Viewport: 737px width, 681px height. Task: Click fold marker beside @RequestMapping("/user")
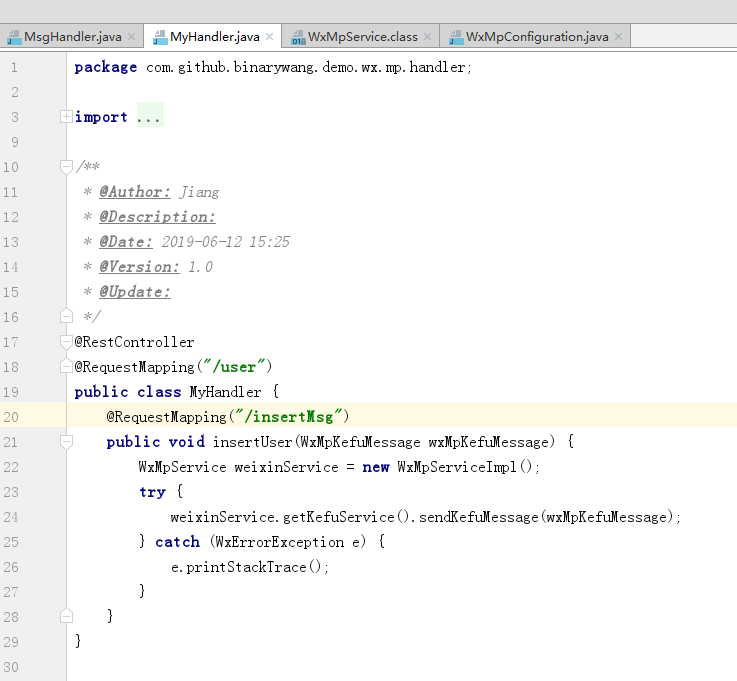click(66, 366)
